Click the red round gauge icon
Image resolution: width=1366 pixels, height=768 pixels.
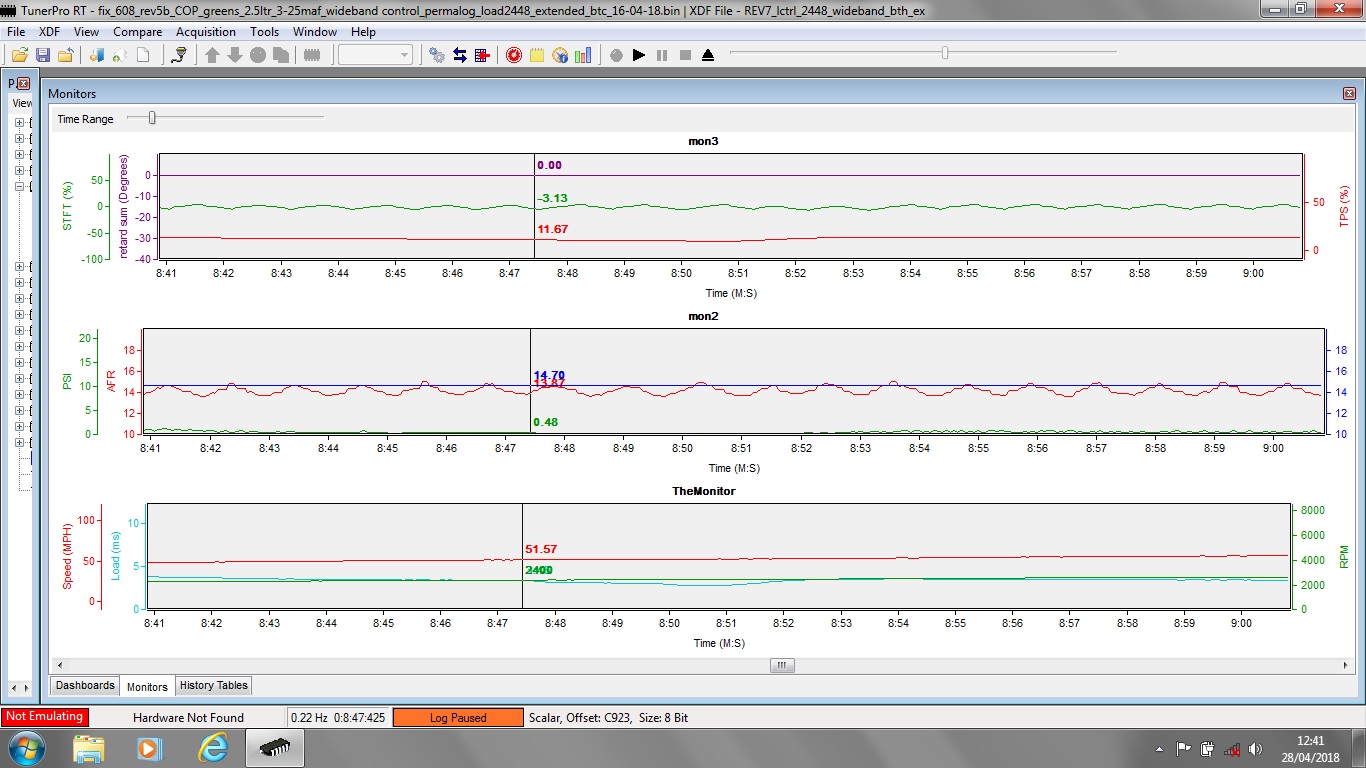point(514,55)
